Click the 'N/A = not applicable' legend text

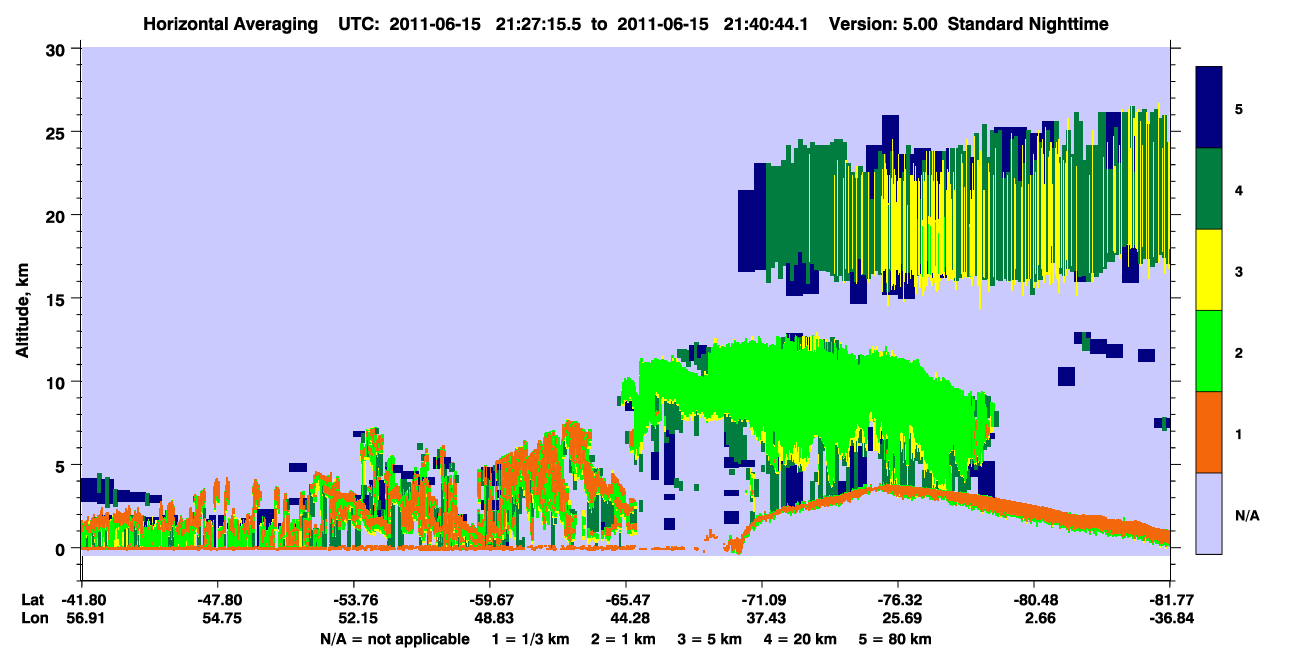pos(394,638)
